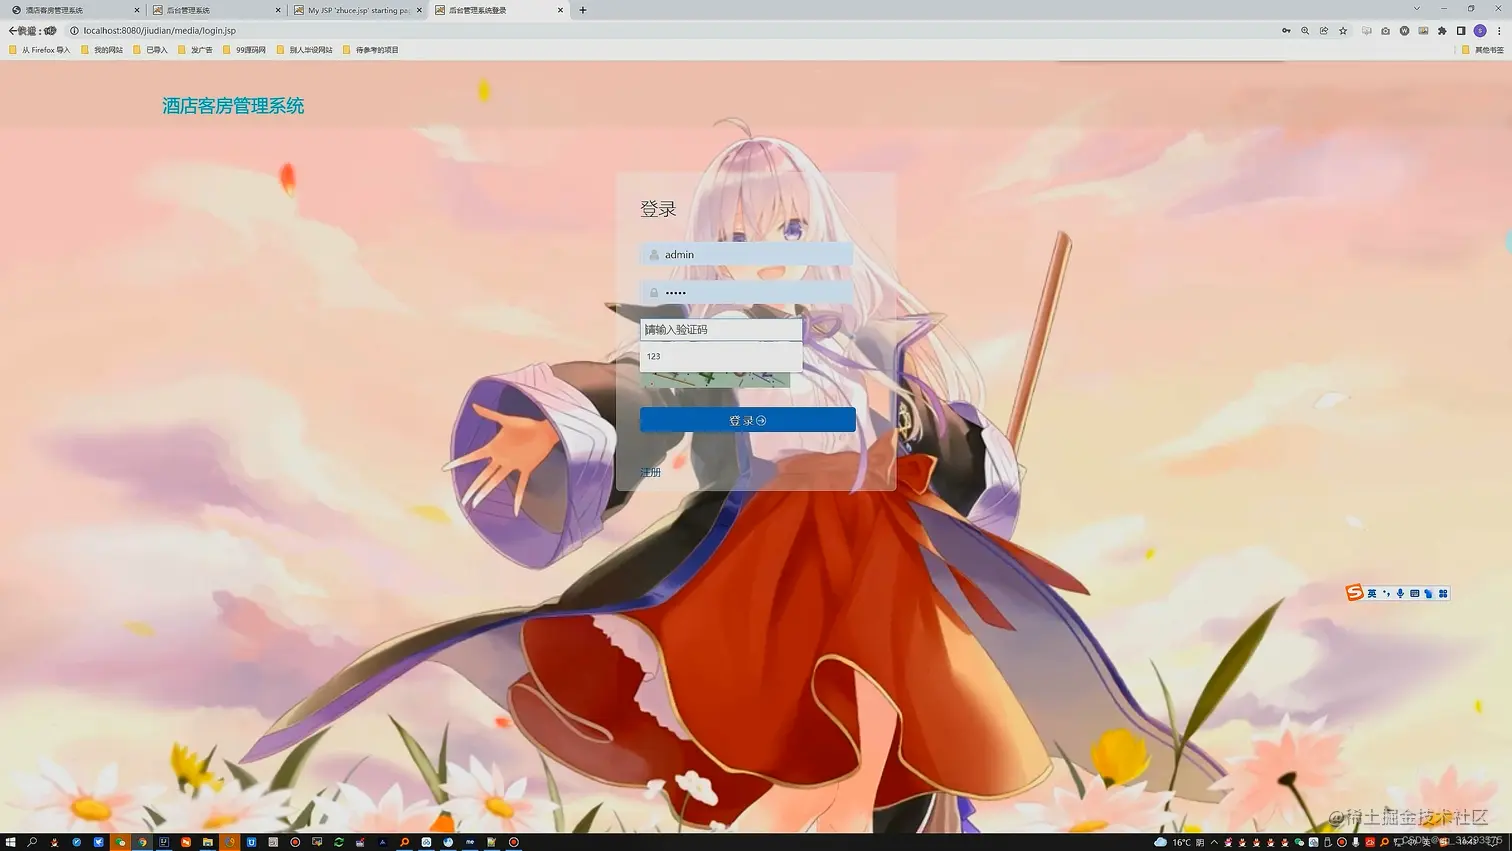The height and width of the screenshot is (851, 1512).
Task: Open the Sogou soft keyboard icon
Action: pos(1414,594)
